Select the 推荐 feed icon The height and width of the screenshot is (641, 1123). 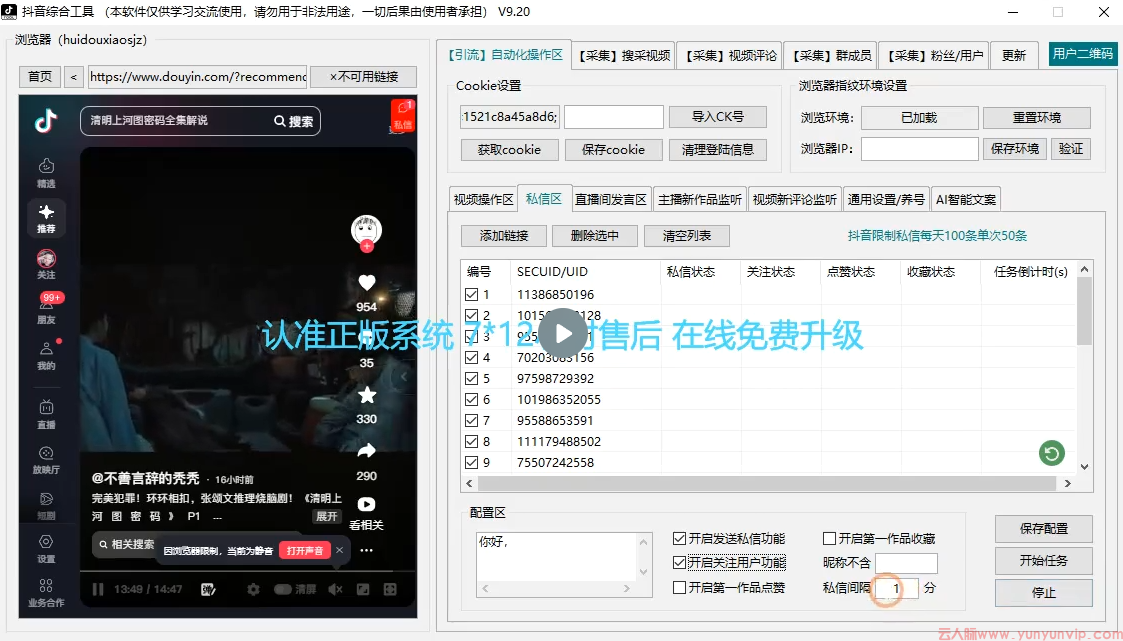tap(47, 218)
